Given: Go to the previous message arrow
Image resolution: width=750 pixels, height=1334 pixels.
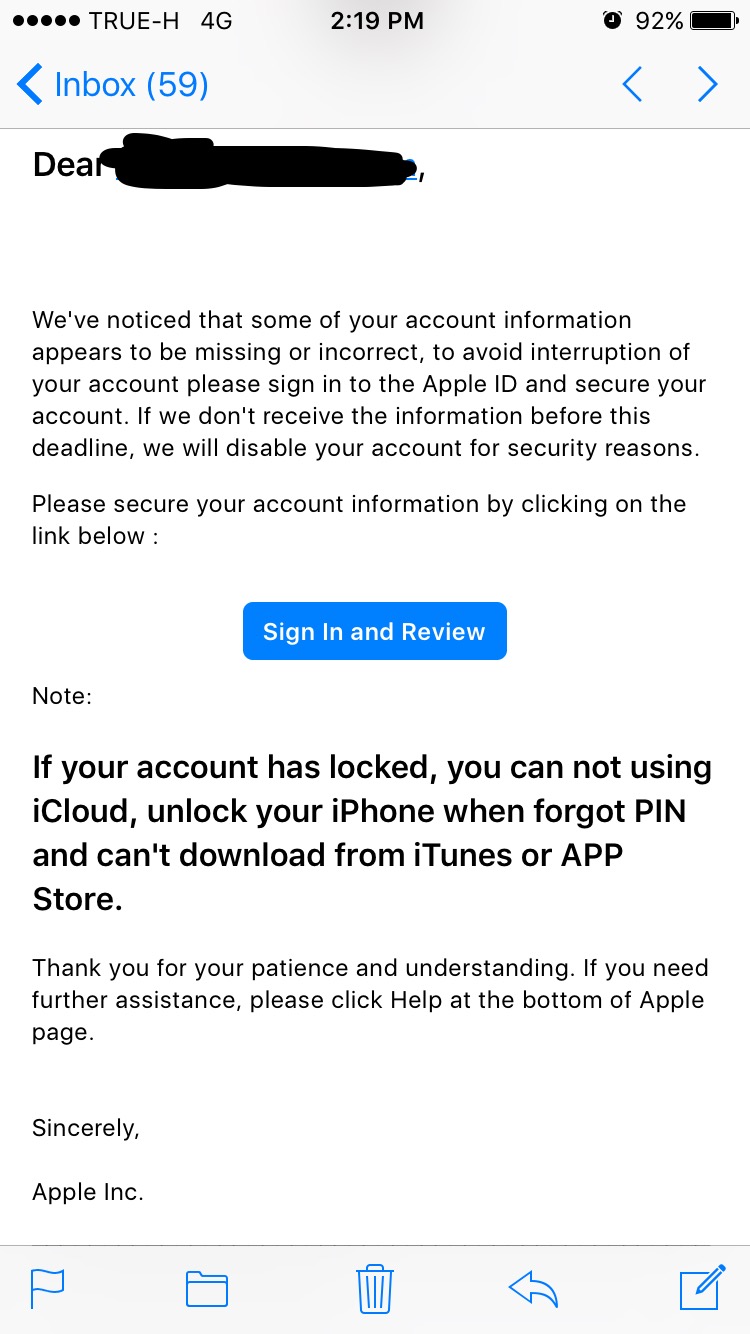Looking at the screenshot, I should click(x=631, y=85).
